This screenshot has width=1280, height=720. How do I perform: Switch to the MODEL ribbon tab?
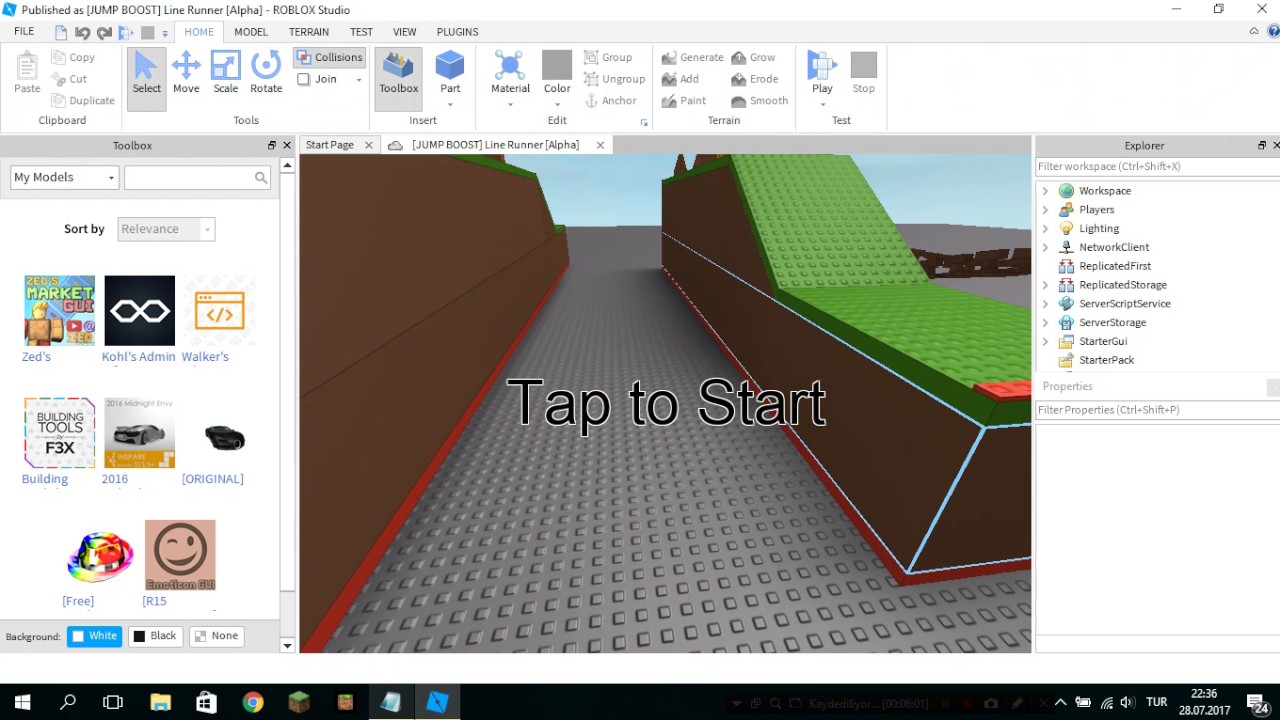(251, 32)
